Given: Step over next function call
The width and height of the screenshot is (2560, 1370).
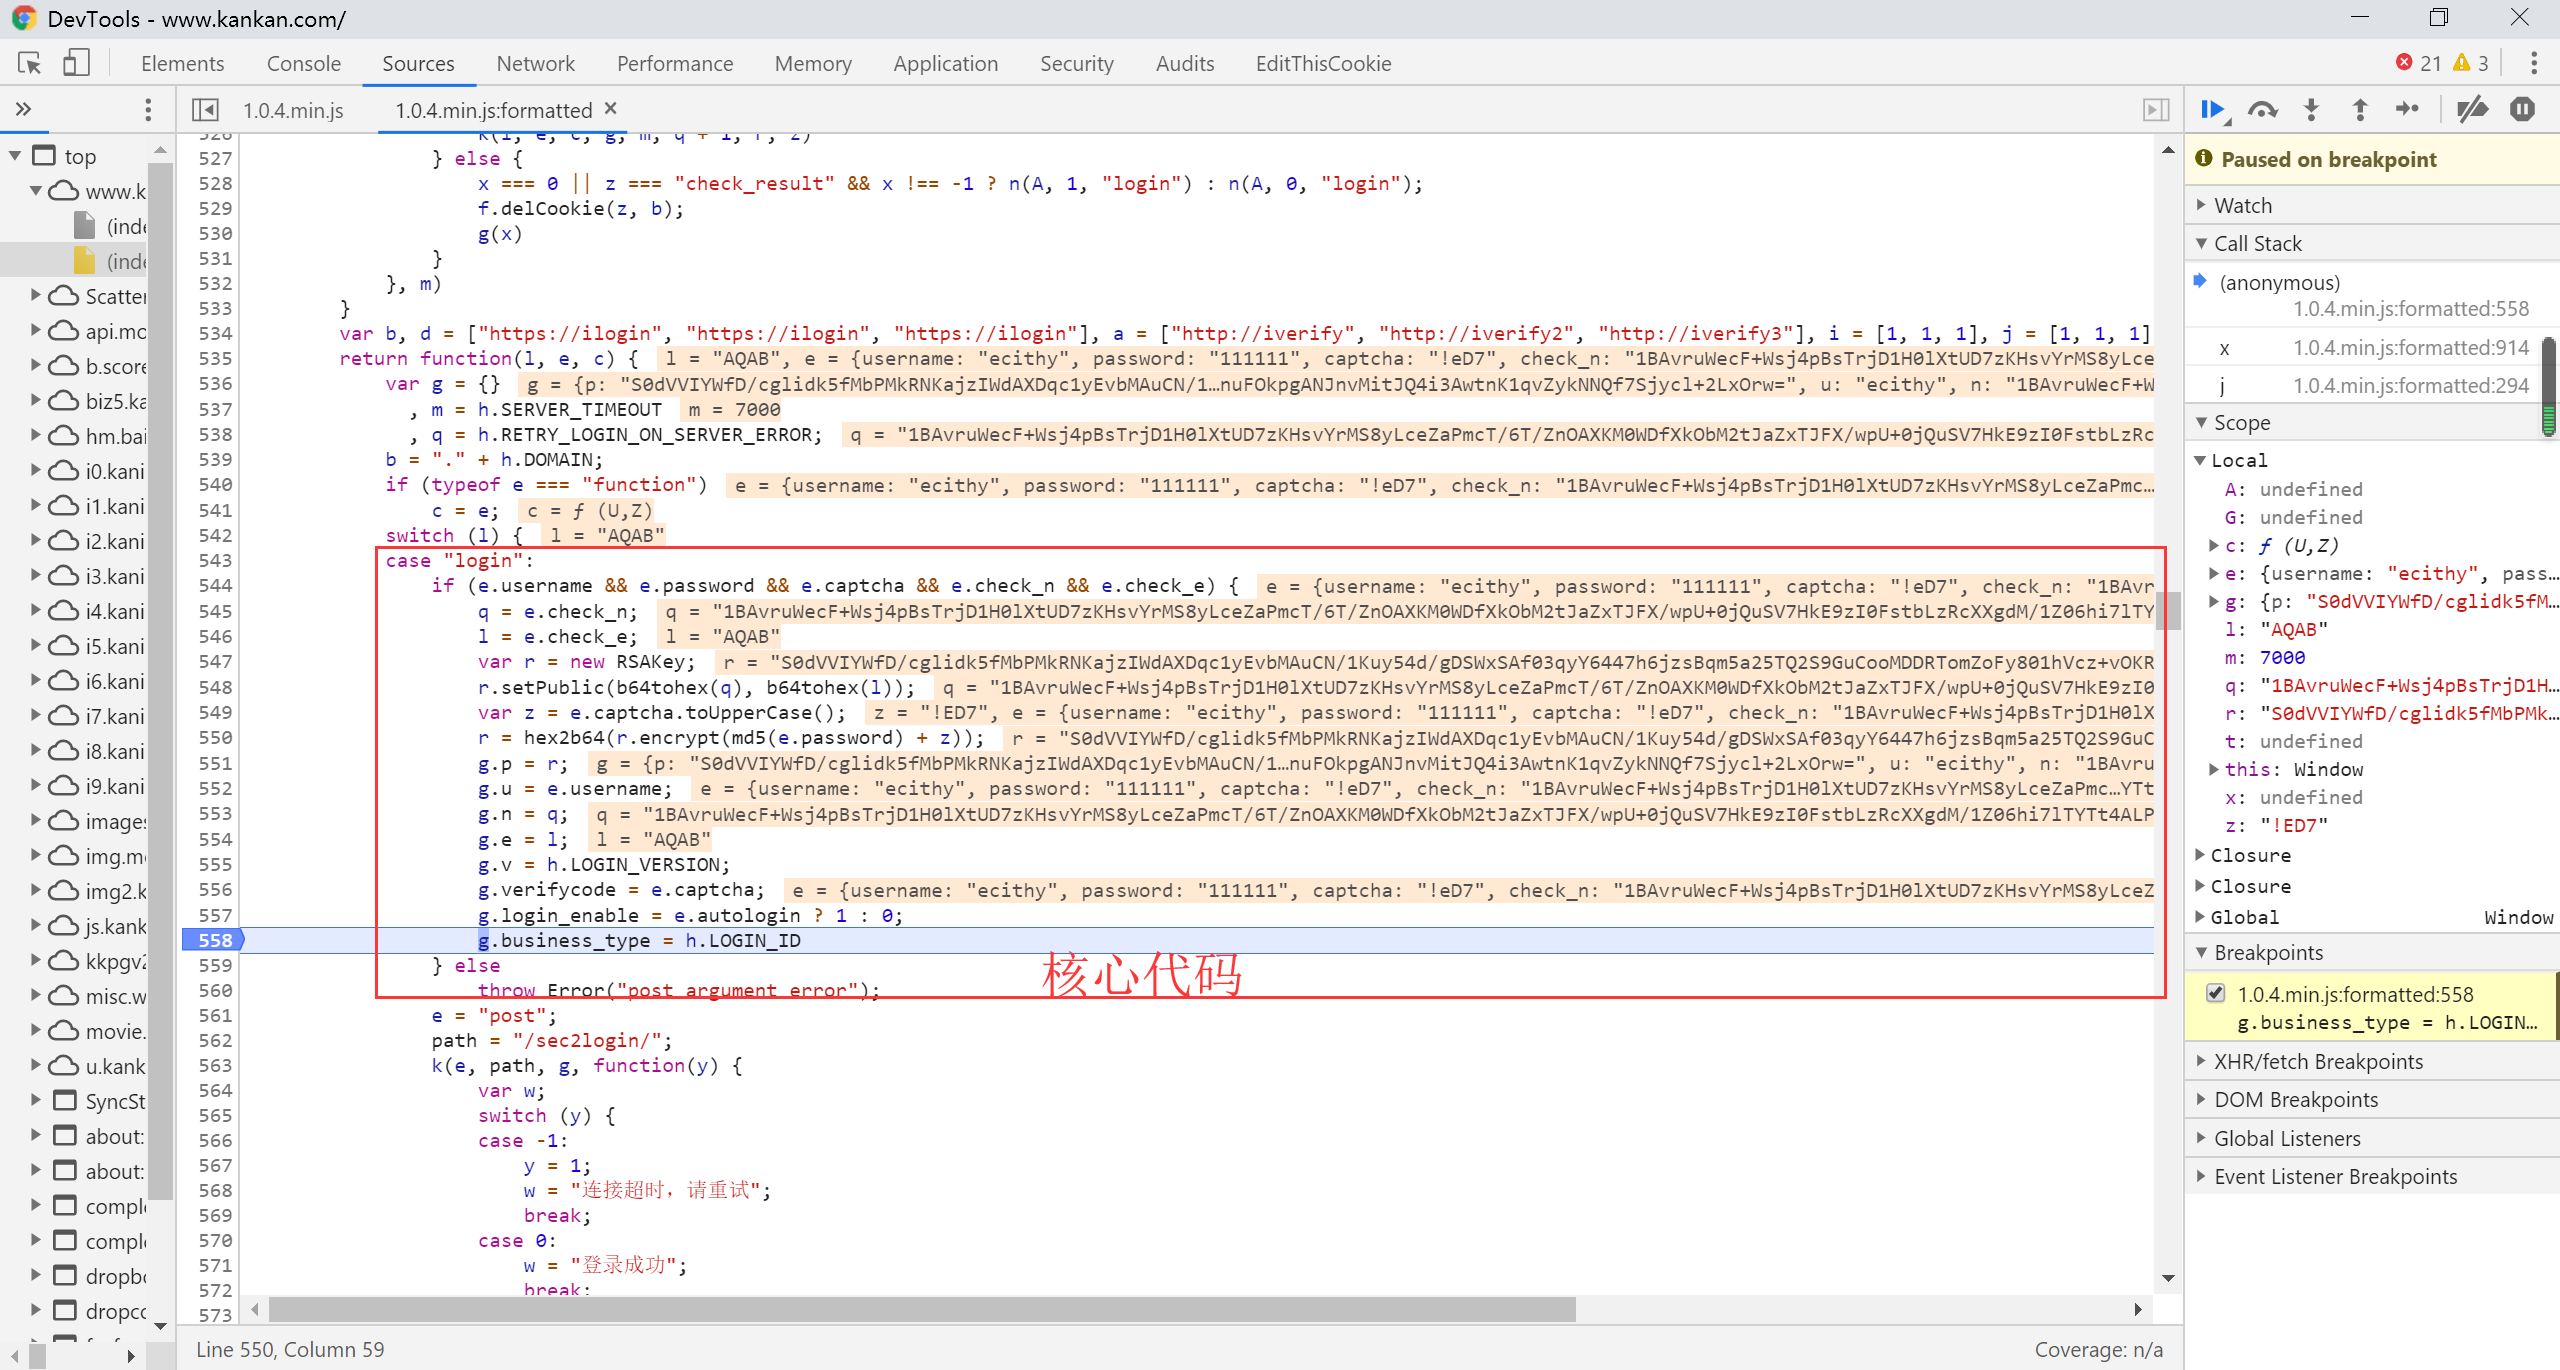Looking at the screenshot, I should (2262, 110).
